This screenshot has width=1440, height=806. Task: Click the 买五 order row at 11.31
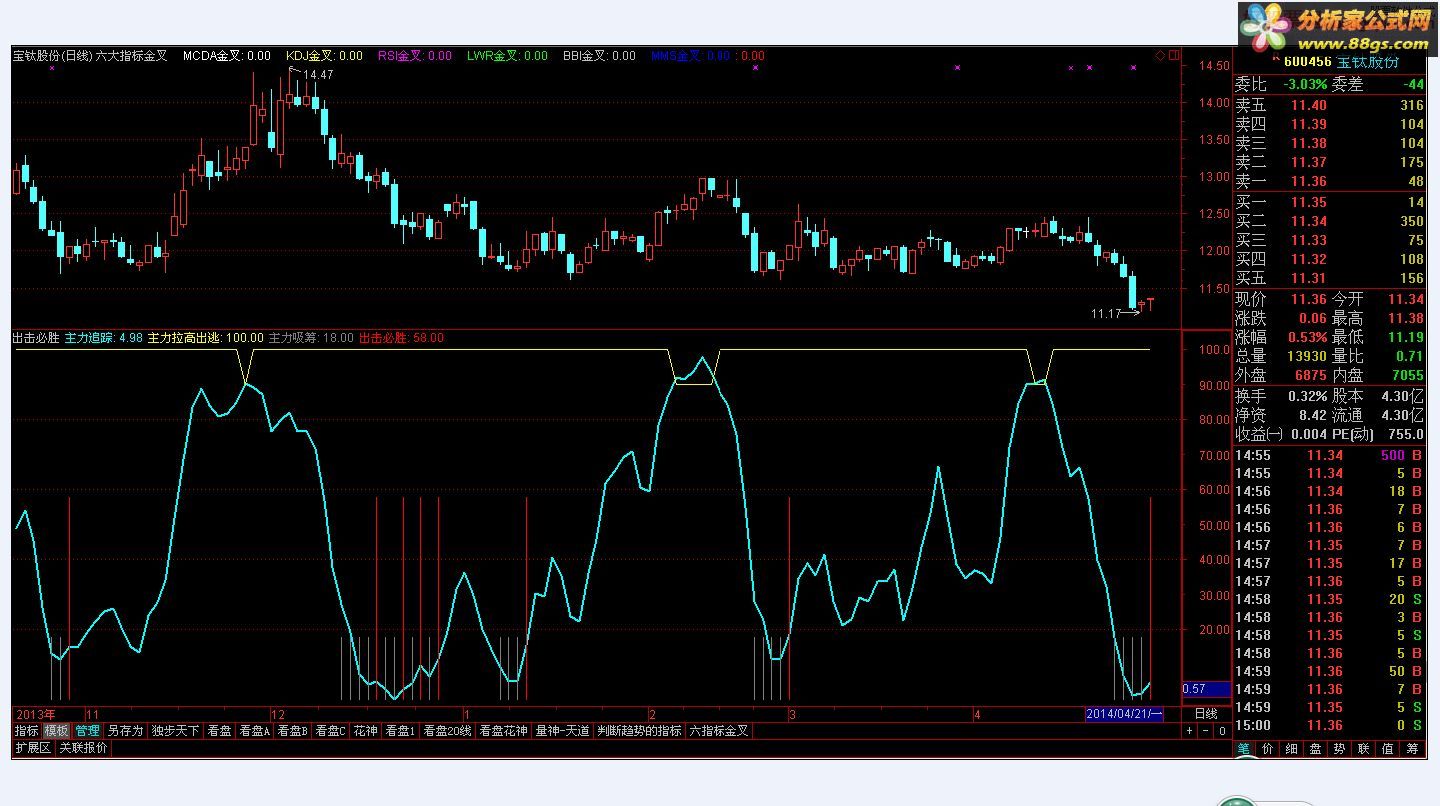(1330, 278)
